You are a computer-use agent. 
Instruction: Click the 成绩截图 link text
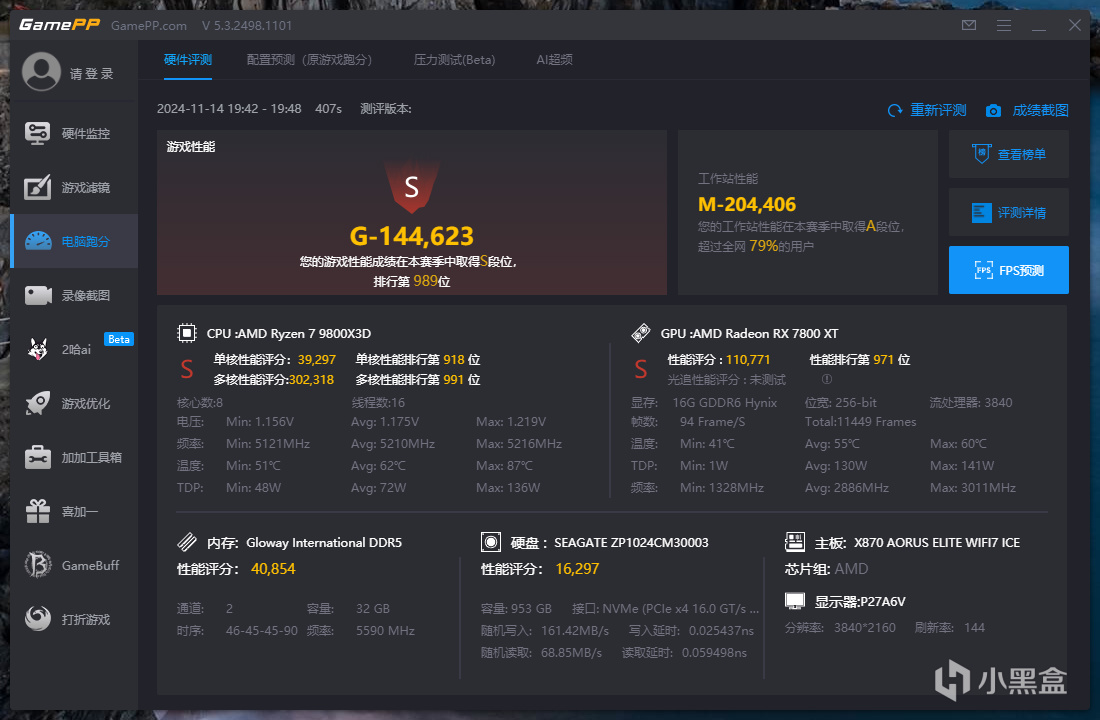pyautogui.click(x=1040, y=110)
